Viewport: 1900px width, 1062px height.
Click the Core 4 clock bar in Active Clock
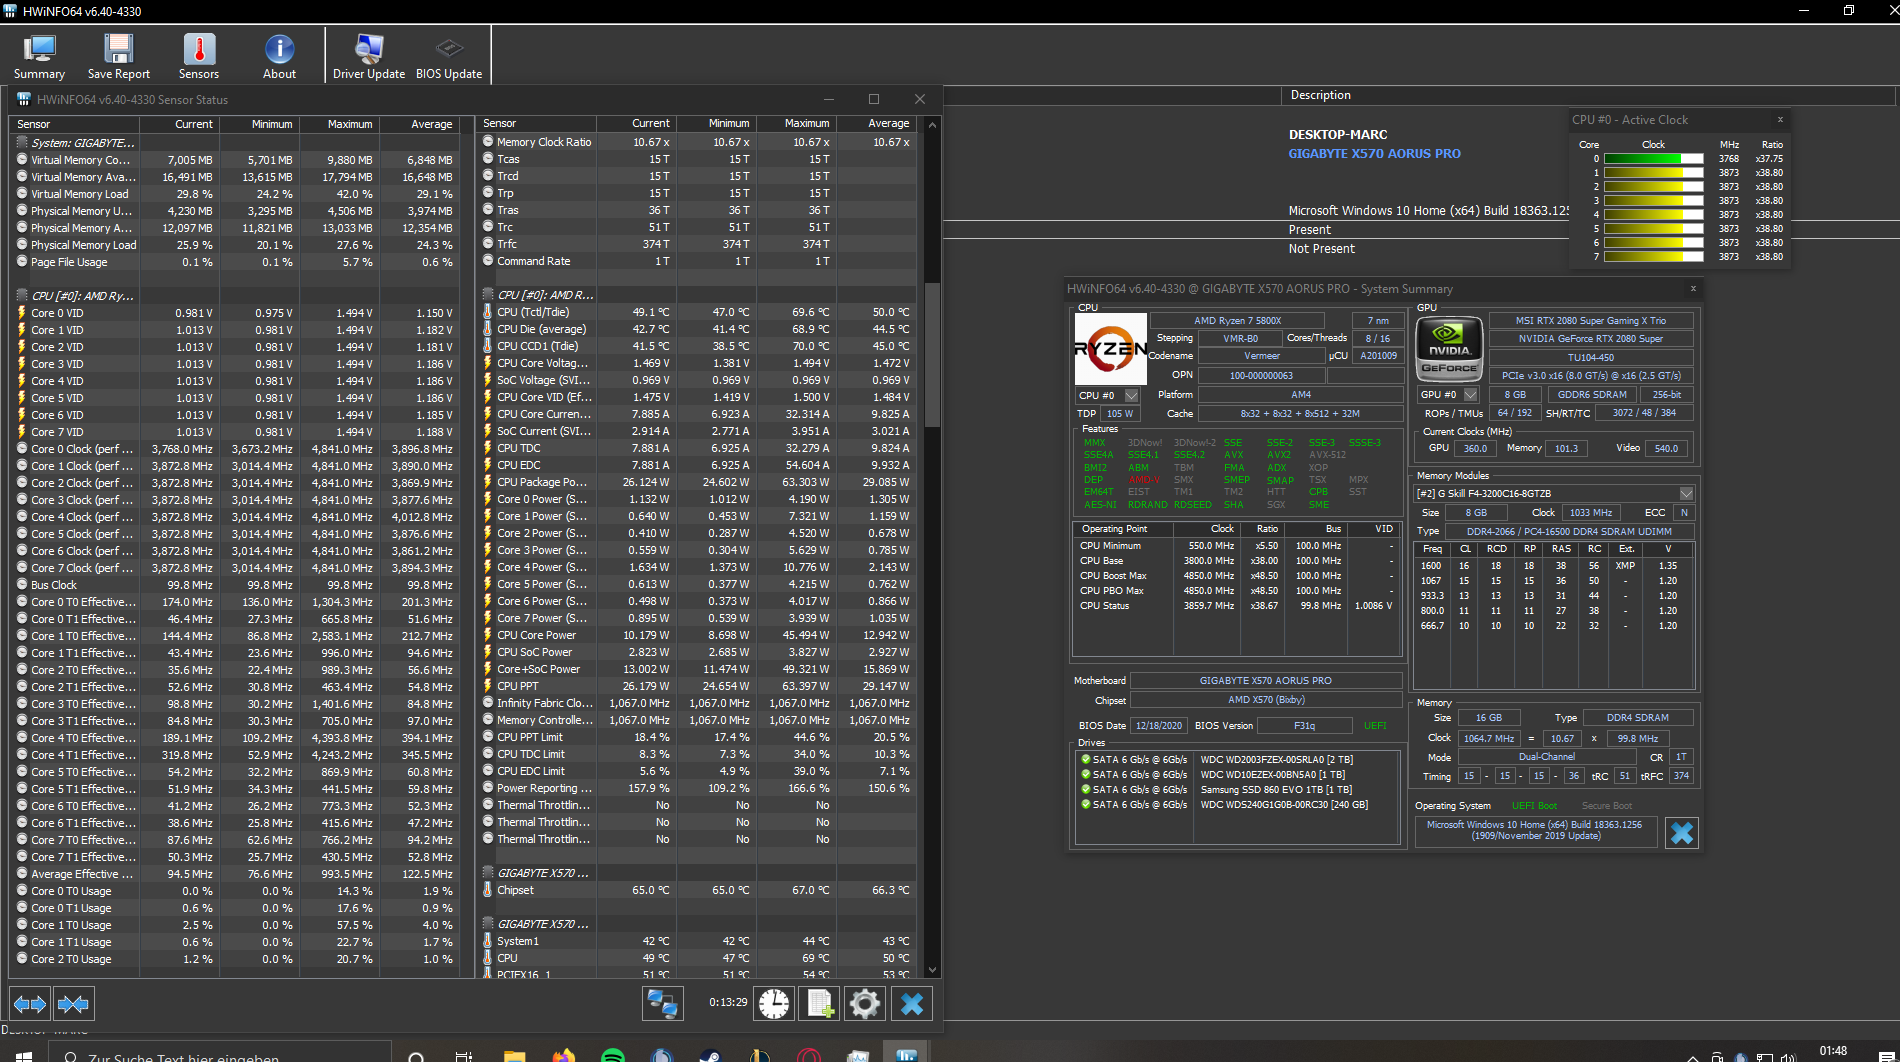(x=1654, y=214)
